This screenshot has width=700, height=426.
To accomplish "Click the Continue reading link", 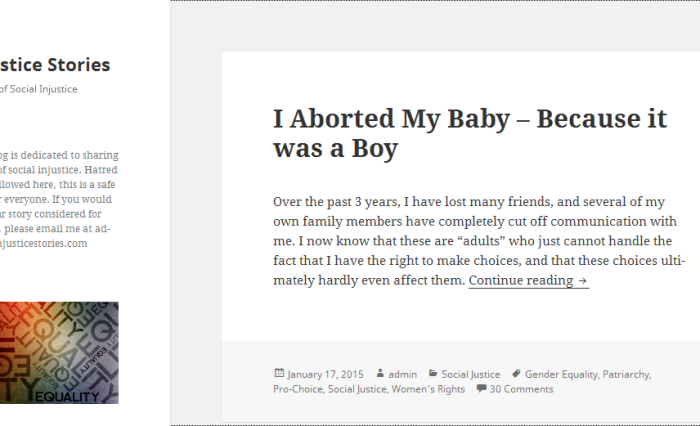I will pyautogui.click(x=529, y=280).
